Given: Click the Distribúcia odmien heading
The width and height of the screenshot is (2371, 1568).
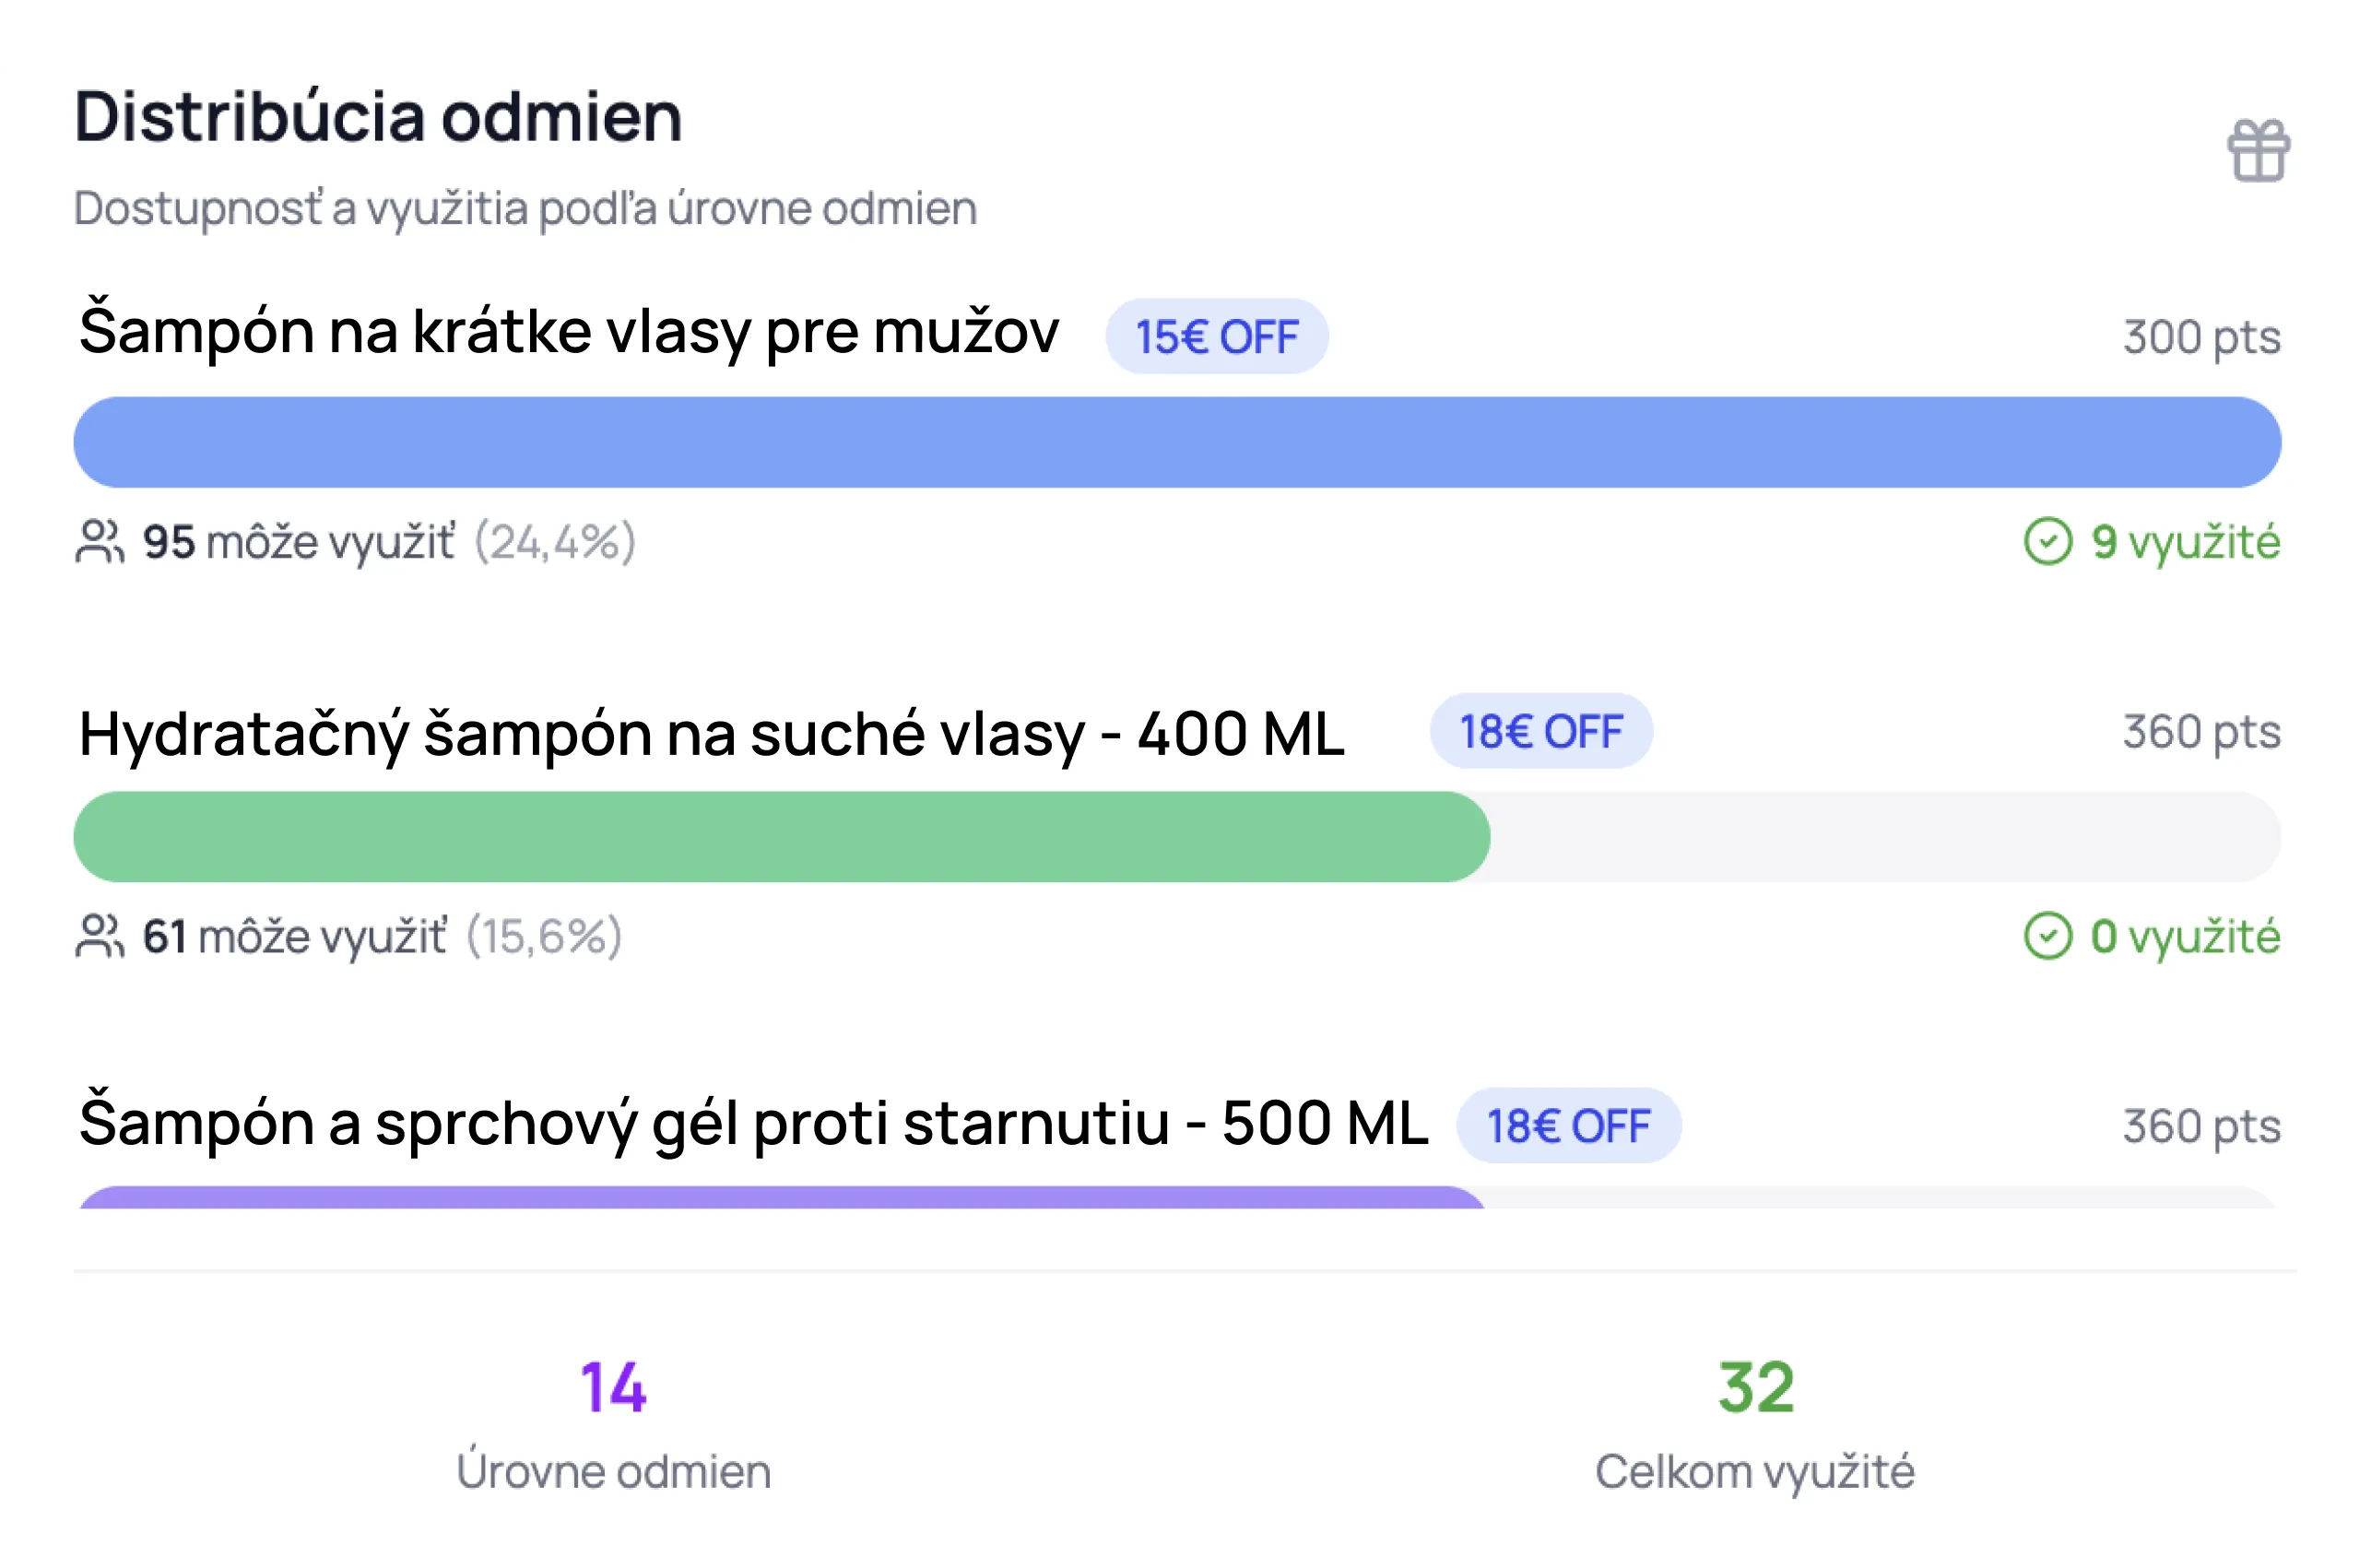Looking at the screenshot, I should (378, 117).
